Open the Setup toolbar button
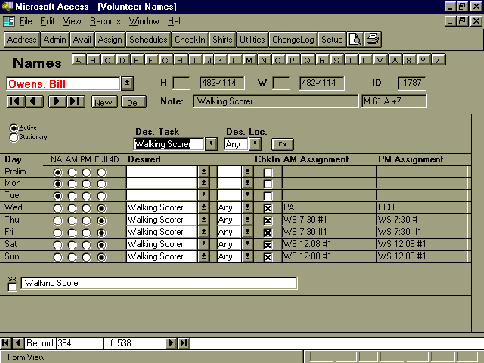This screenshot has height=363, width=484. point(332,40)
